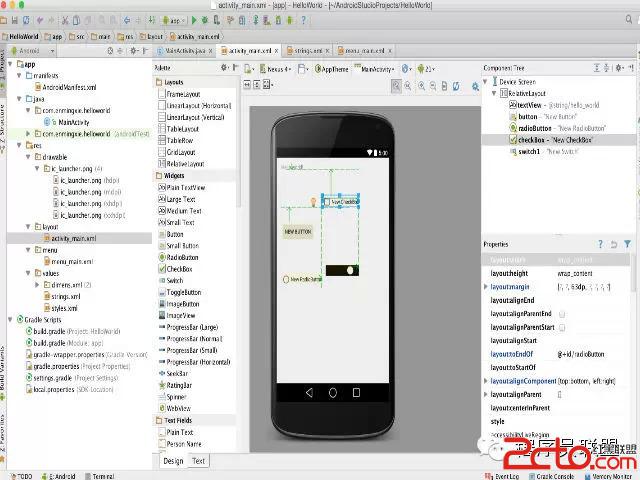Toggle layoutalignParentStart checkbox
This screenshot has width=640, height=480.
(x=562, y=327)
